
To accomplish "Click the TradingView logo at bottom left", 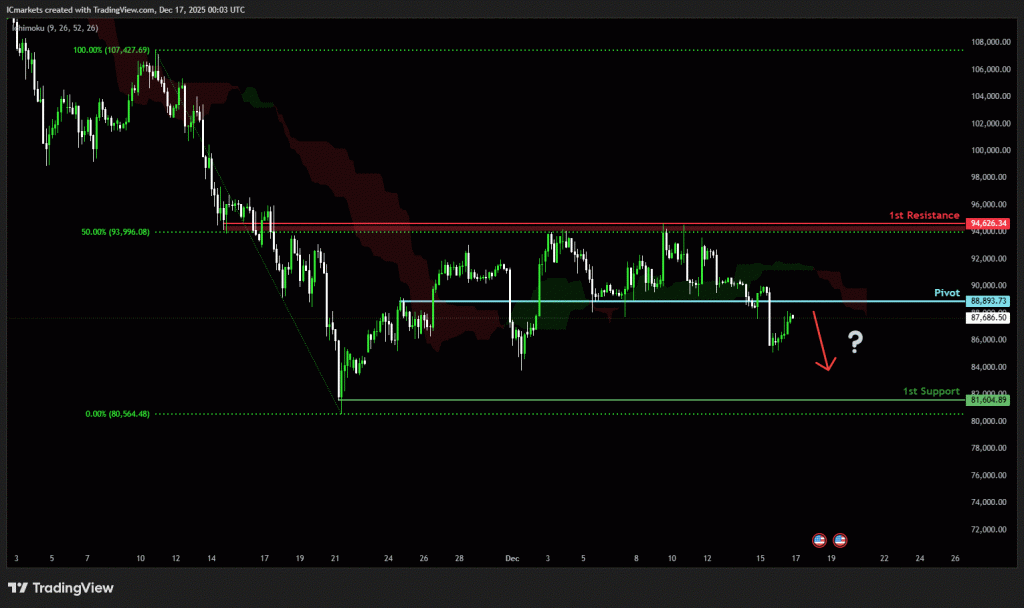I will [x=61, y=588].
